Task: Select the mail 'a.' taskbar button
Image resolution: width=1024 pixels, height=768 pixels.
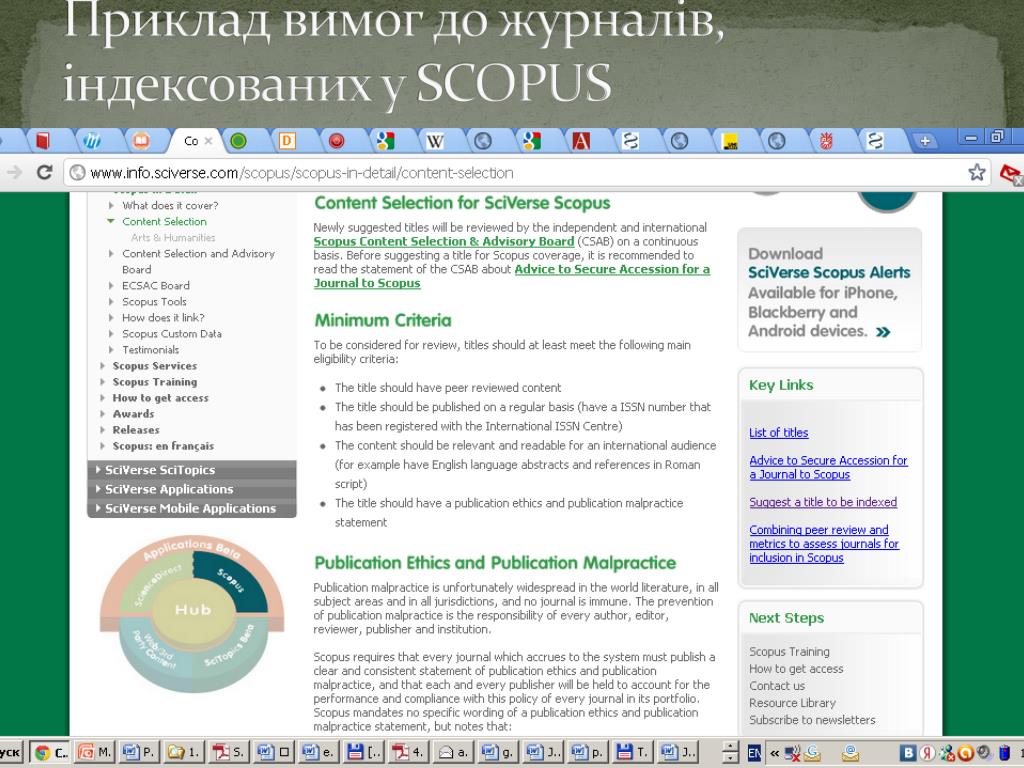Action: click(452, 752)
